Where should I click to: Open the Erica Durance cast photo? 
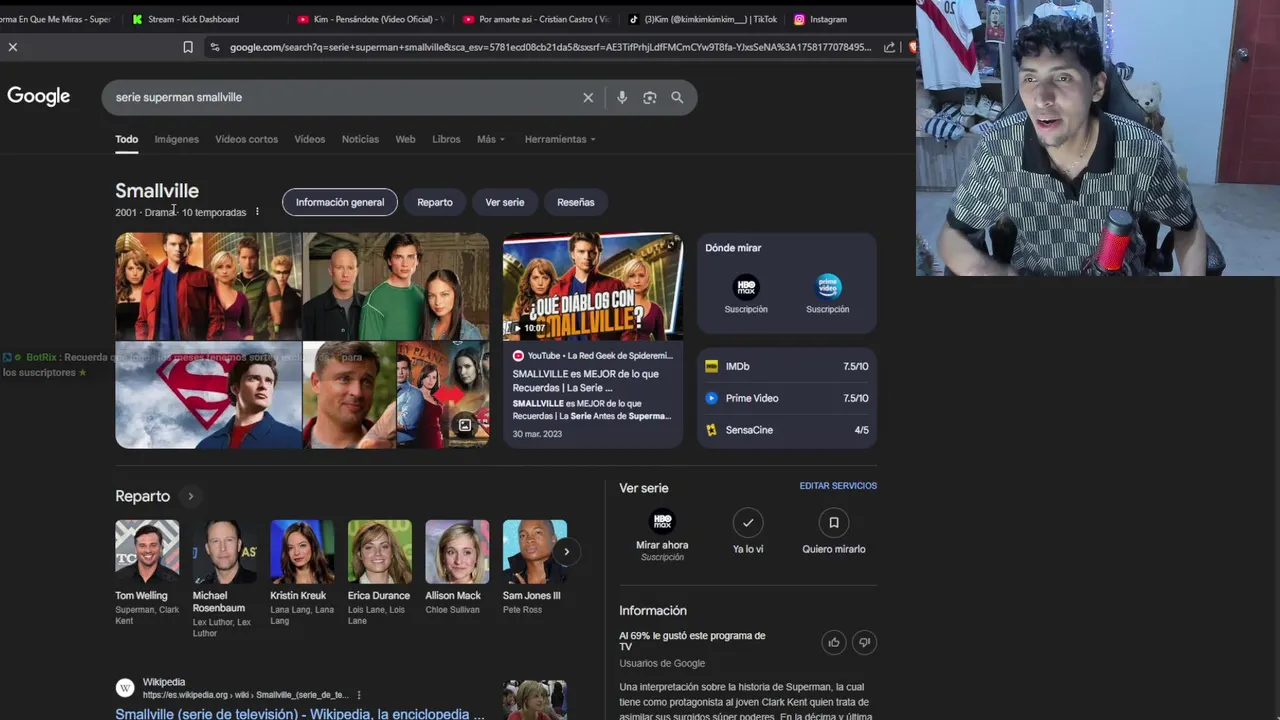[x=379, y=552]
